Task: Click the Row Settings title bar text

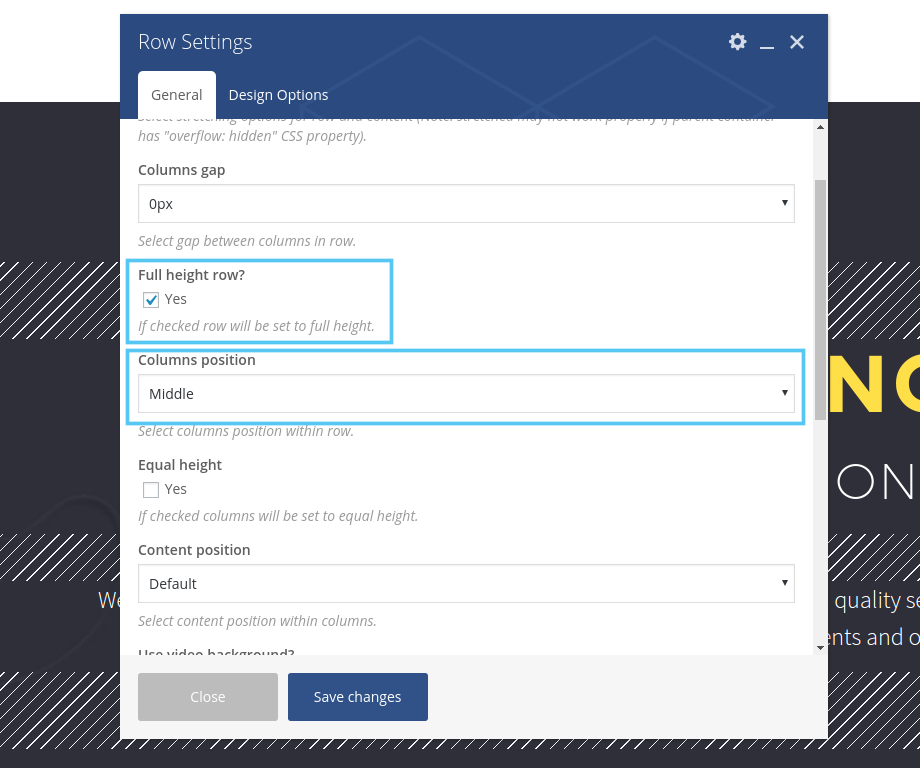Action: point(195,42)
